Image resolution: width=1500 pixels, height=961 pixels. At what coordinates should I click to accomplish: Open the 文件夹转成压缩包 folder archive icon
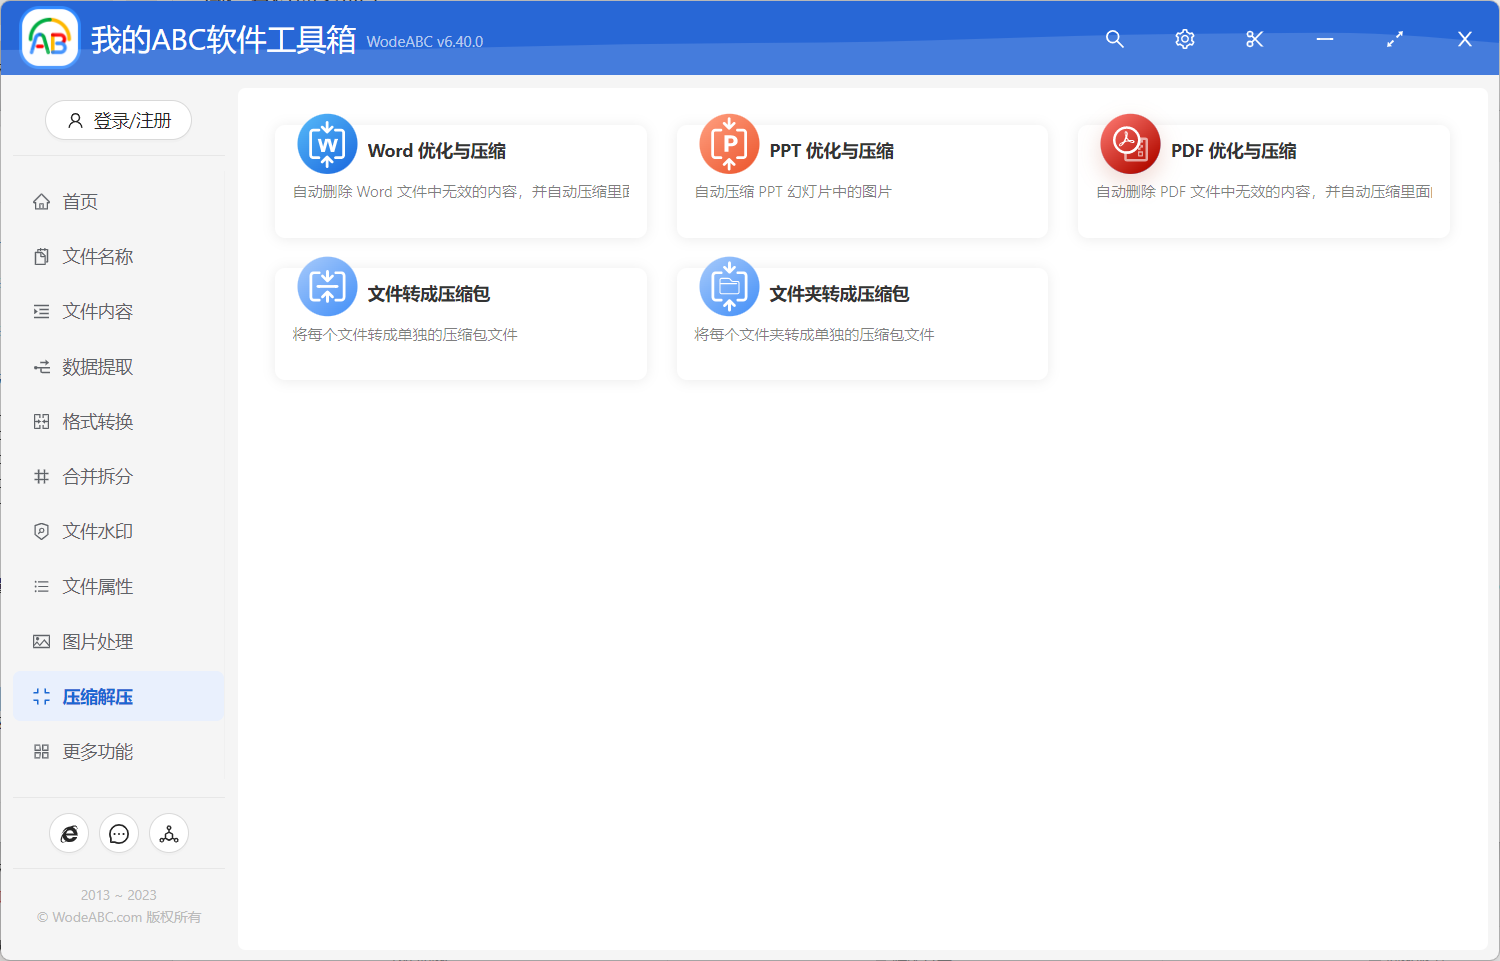(x=729, y=286)
